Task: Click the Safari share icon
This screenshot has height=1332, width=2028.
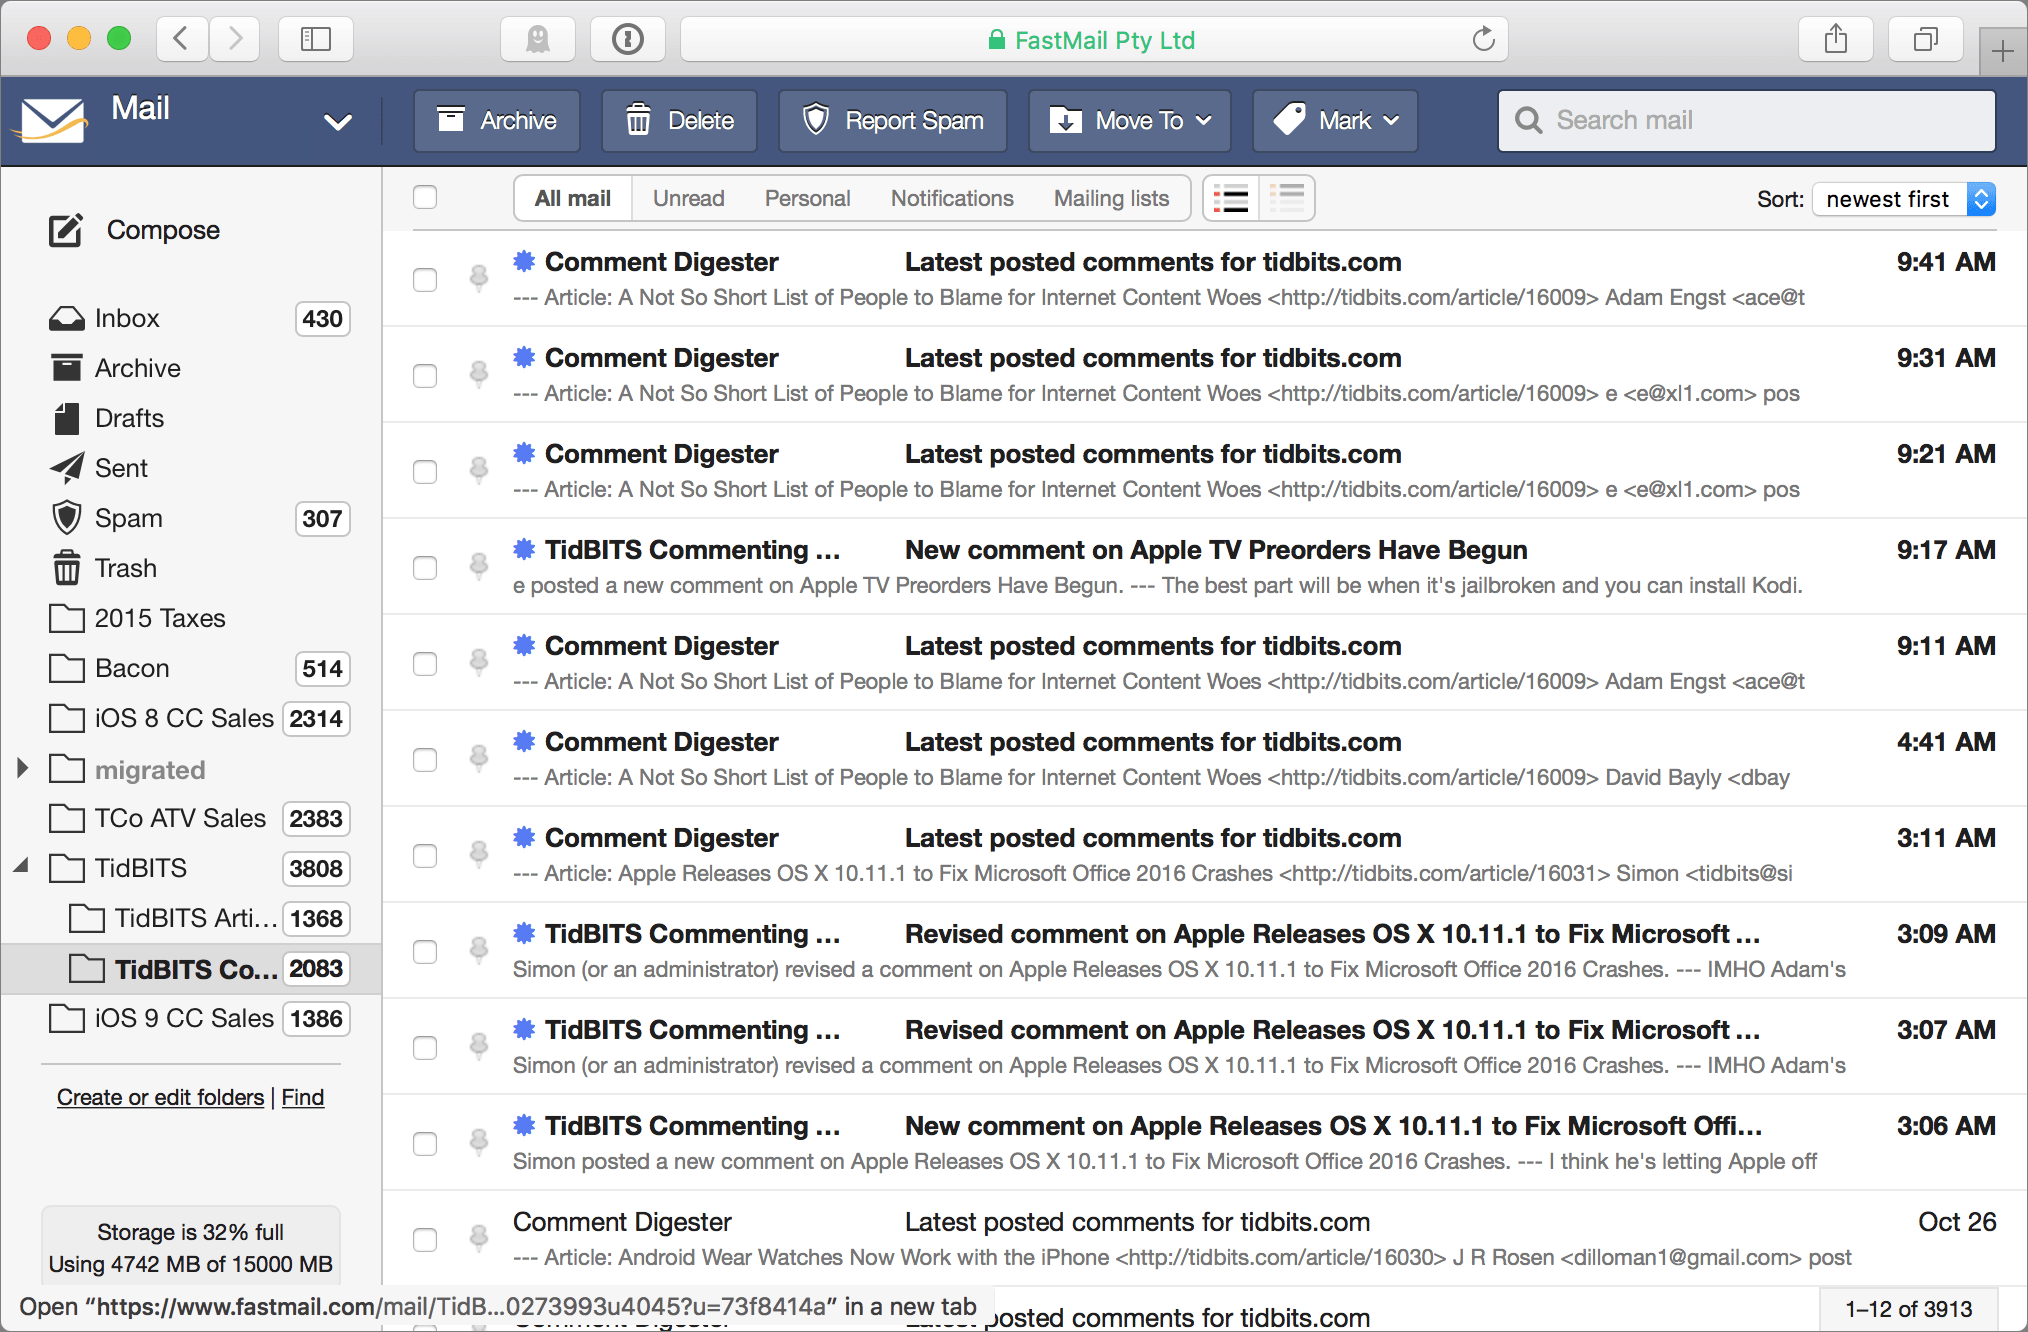Action: click(1835, 39)
